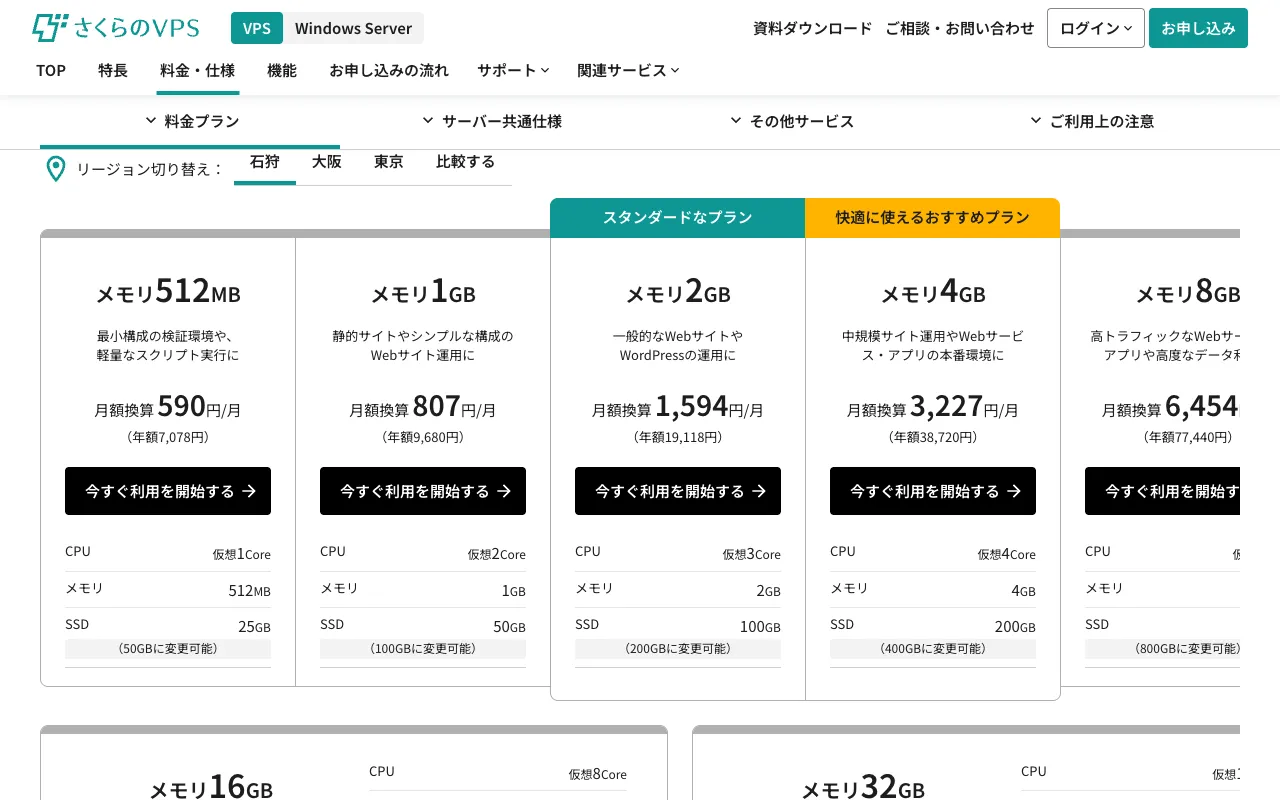Open the ログイン dropdown

1096,28
